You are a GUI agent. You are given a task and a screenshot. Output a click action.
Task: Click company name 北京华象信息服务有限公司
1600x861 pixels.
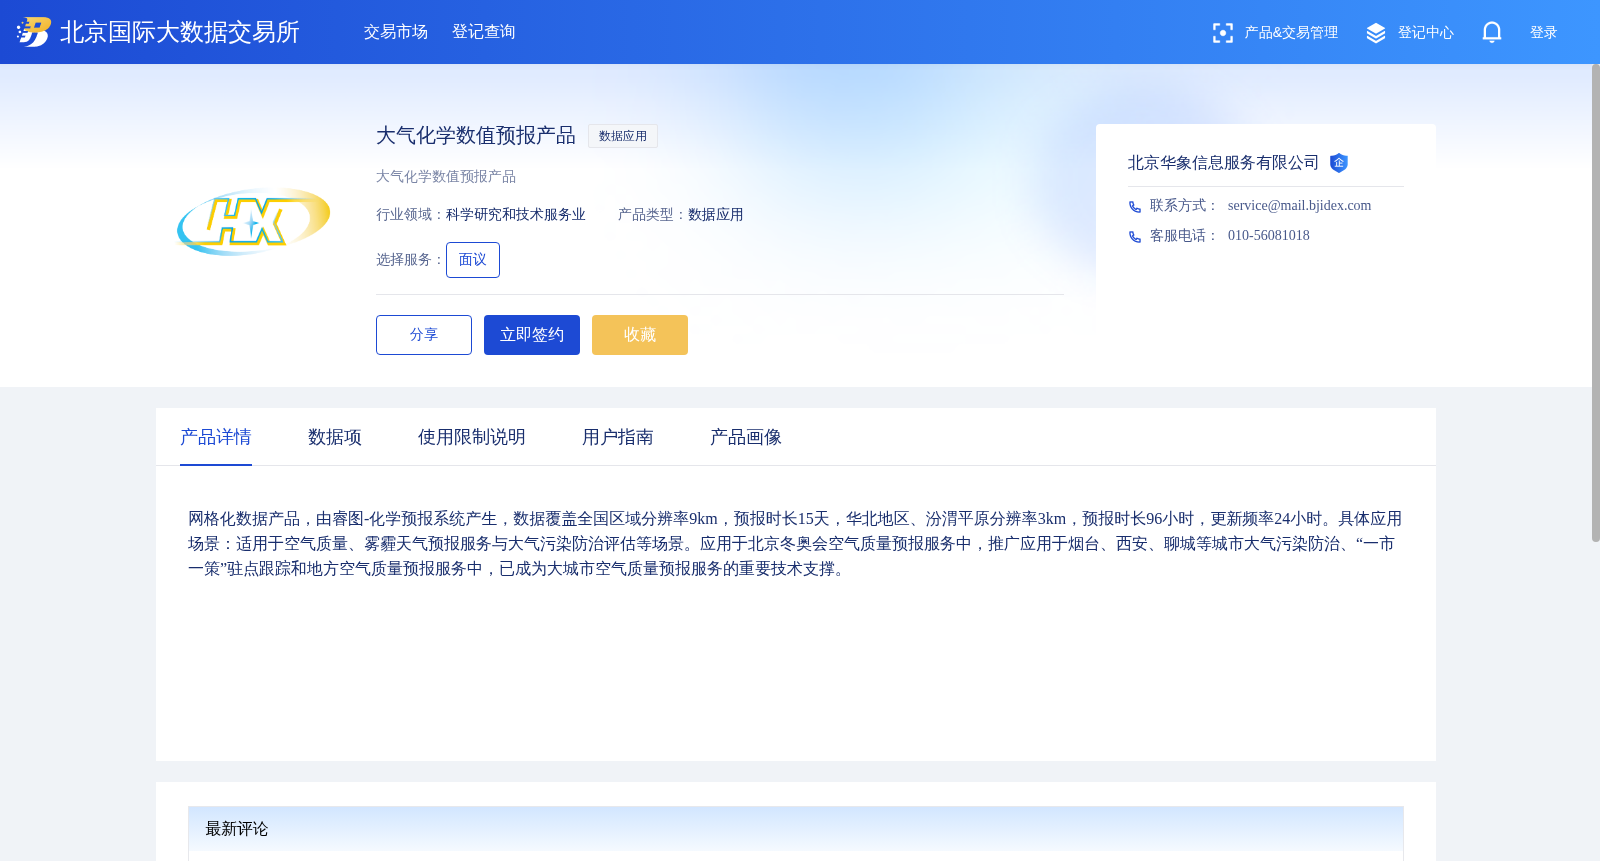(1223, 163)
